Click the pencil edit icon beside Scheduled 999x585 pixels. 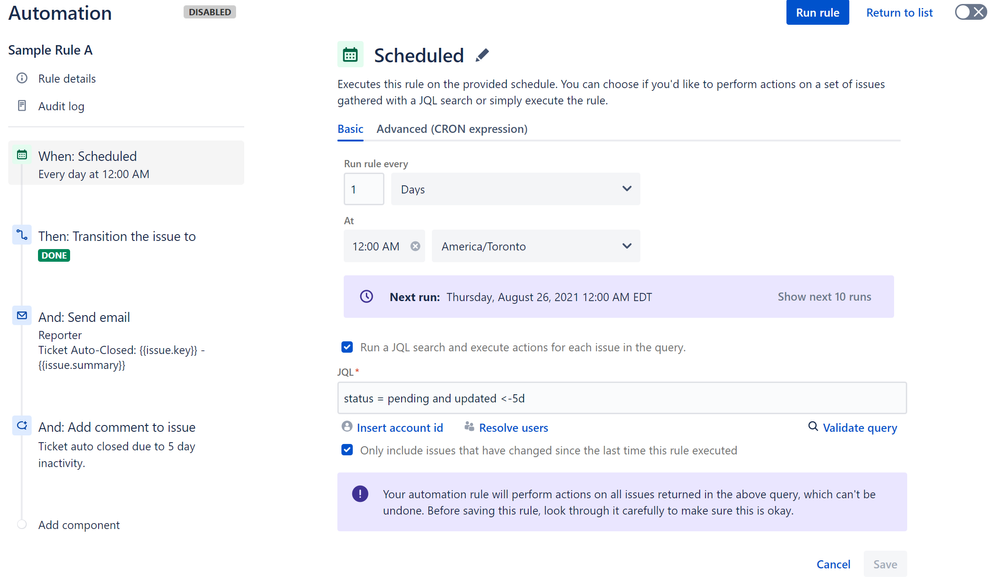point(482,55)
